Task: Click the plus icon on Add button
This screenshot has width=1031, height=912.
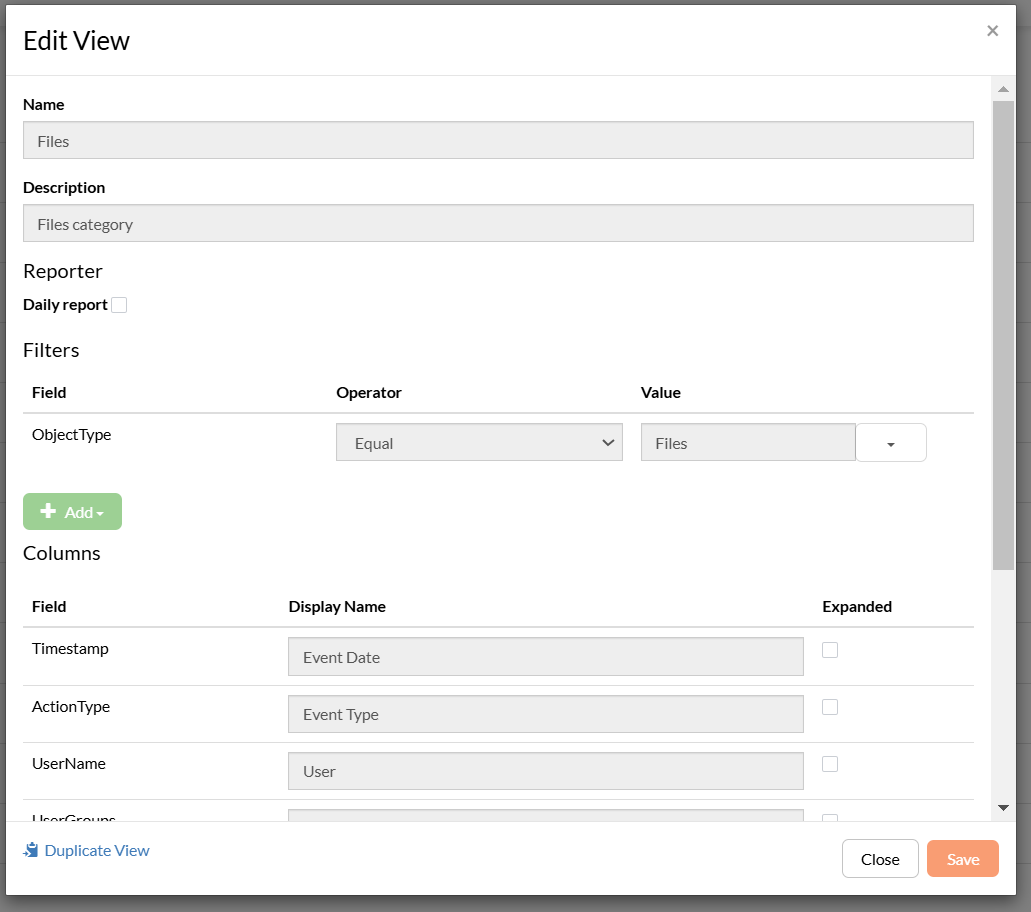Action: [48, 511]
